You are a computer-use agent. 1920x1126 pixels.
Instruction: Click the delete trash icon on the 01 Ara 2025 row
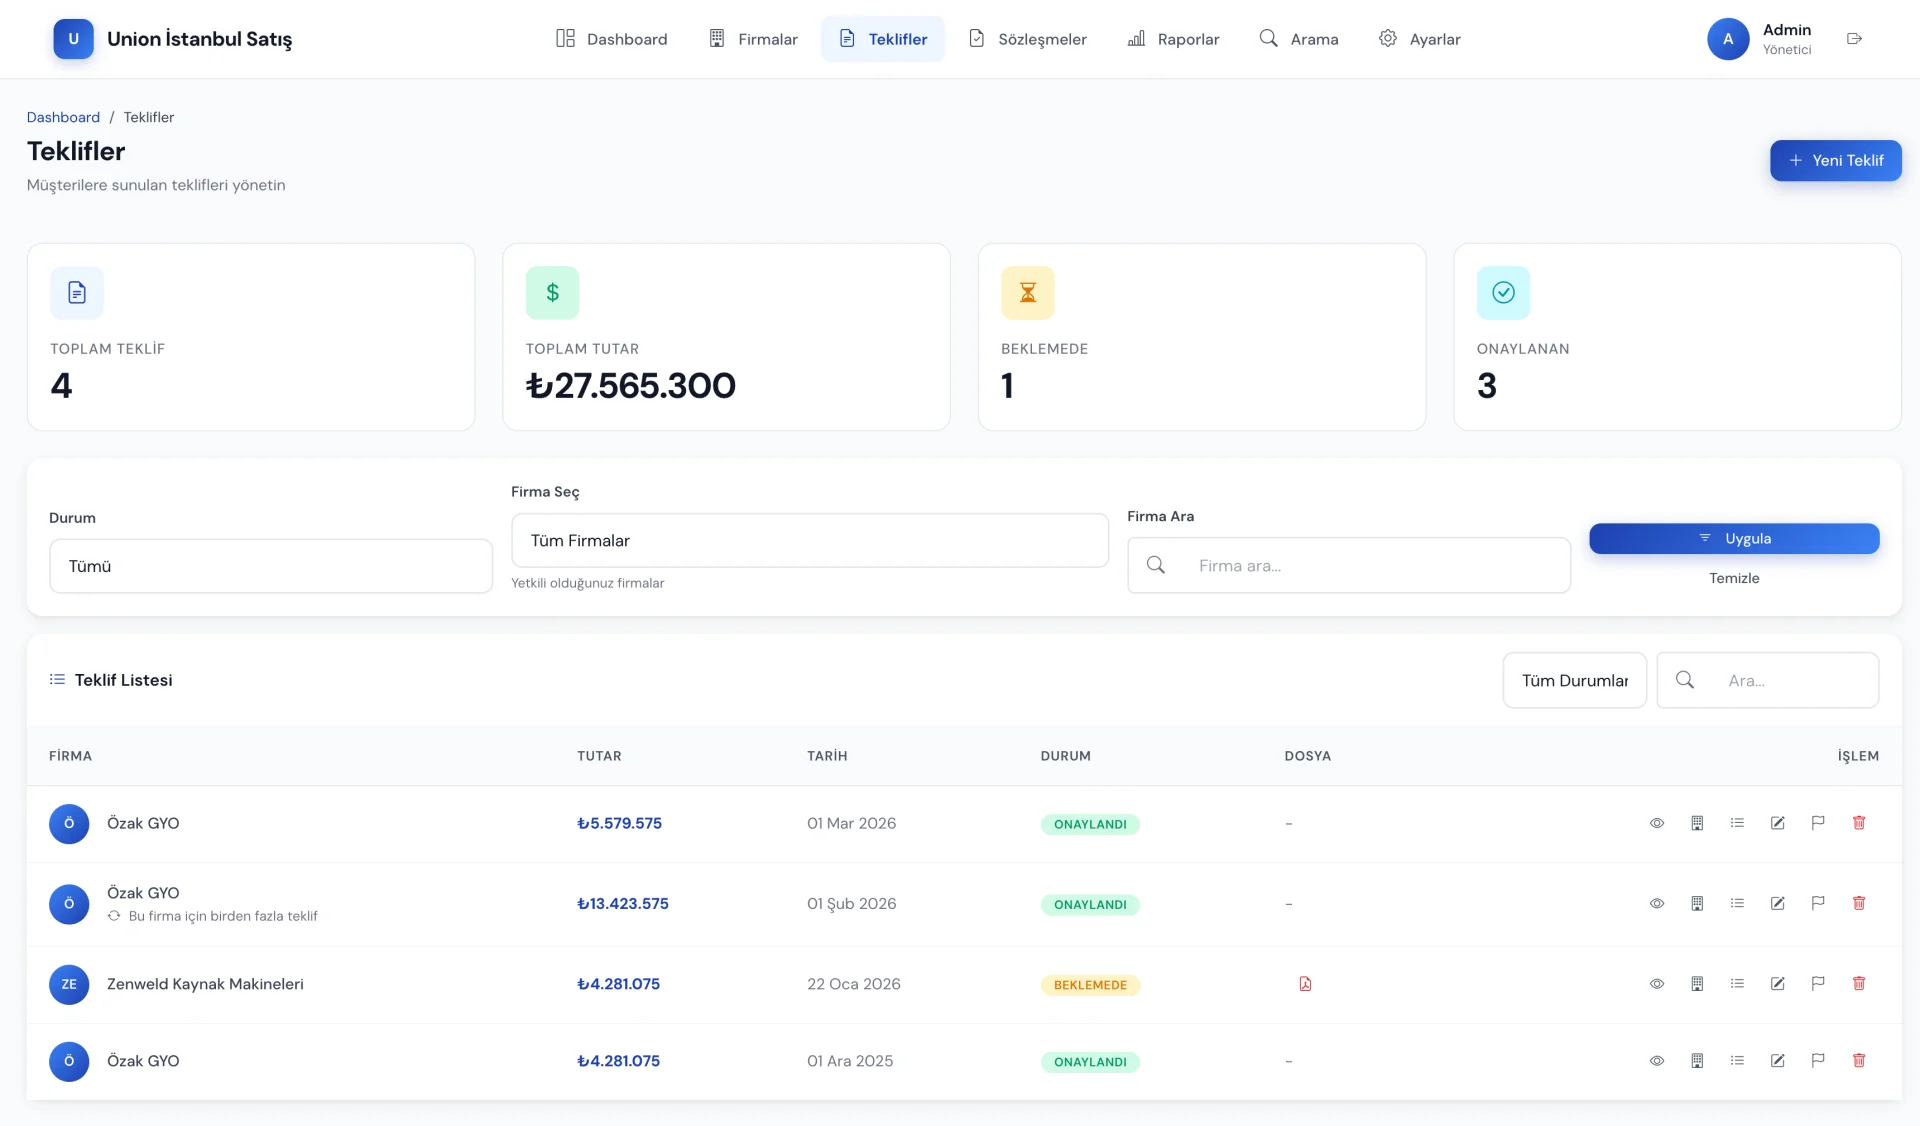1859,1061
